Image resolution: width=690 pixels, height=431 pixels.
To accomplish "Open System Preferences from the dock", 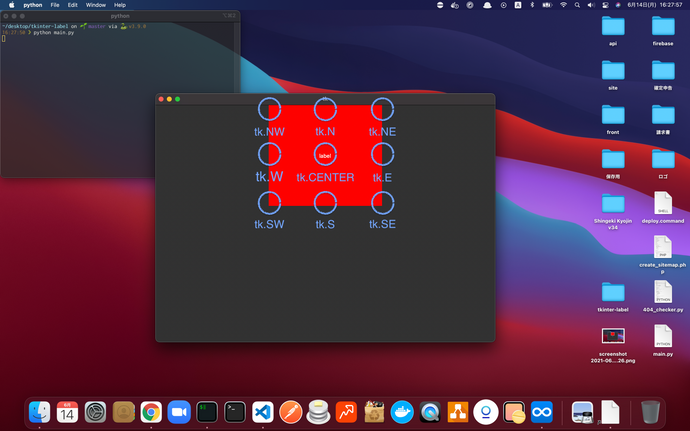I will [x=95, y=411].
